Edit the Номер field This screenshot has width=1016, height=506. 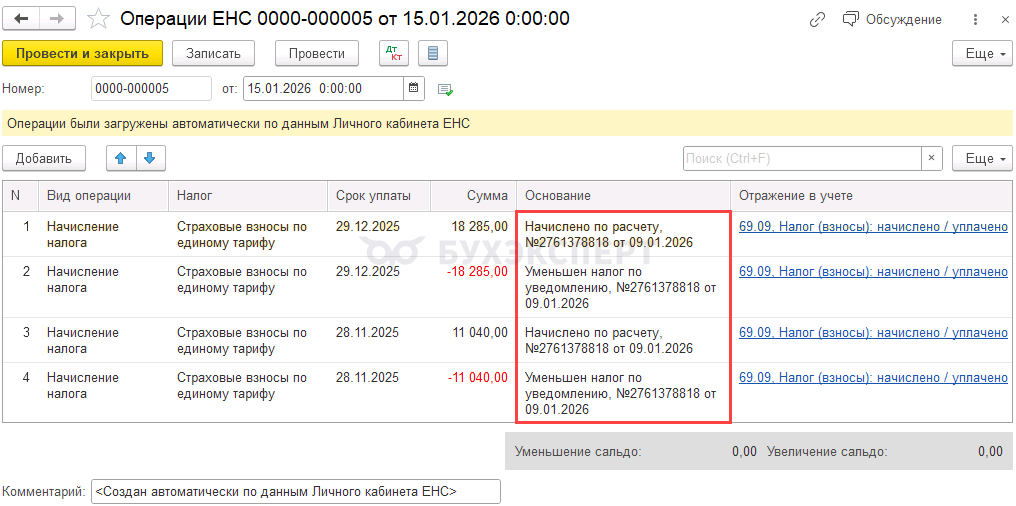(152, 89)
